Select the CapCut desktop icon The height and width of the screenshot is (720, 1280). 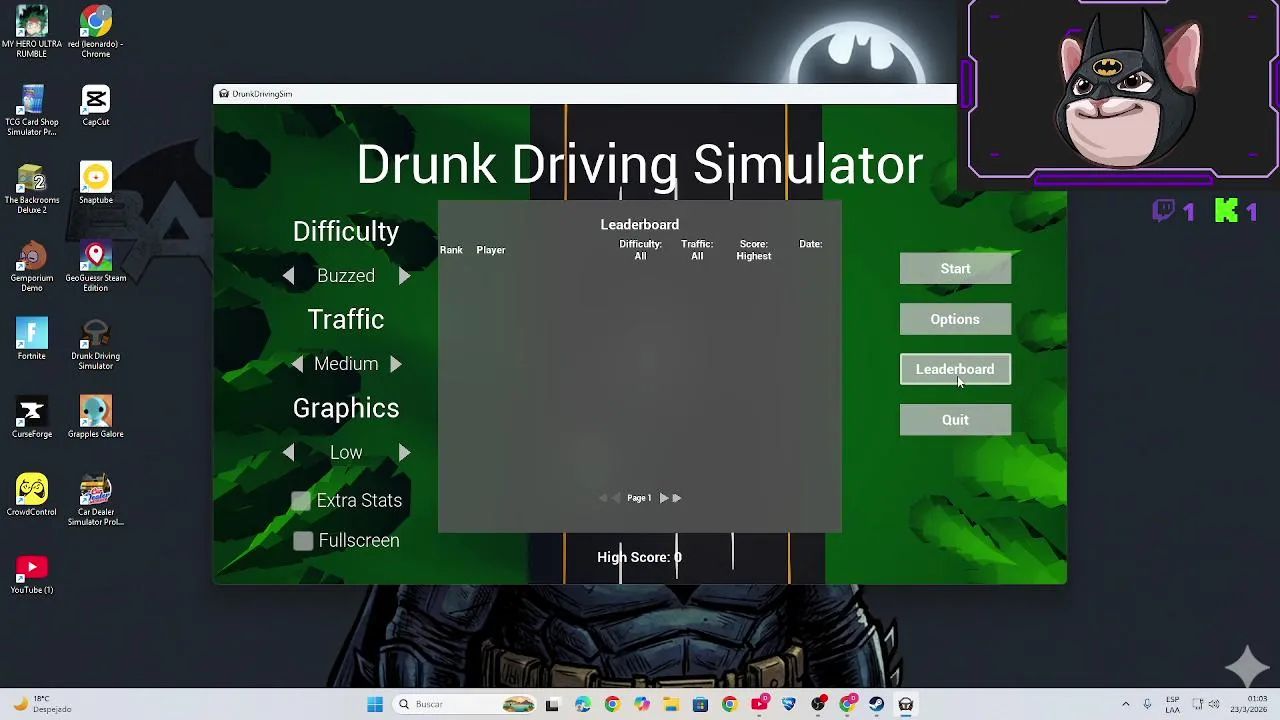(96, 106)
